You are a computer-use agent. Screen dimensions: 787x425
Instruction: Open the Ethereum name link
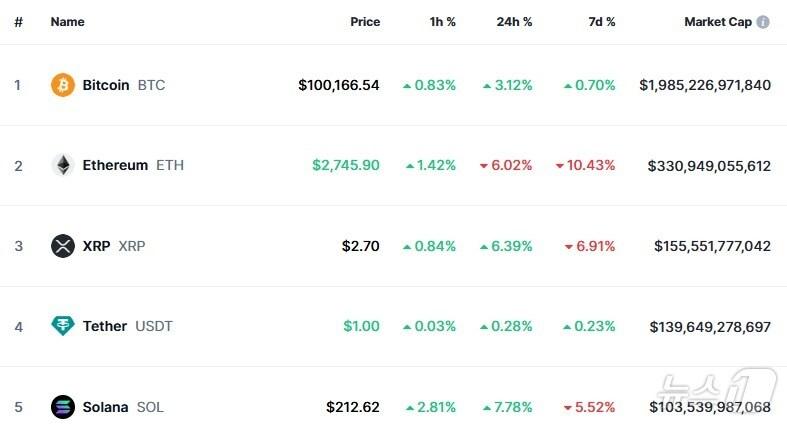(x=115, y=165)
